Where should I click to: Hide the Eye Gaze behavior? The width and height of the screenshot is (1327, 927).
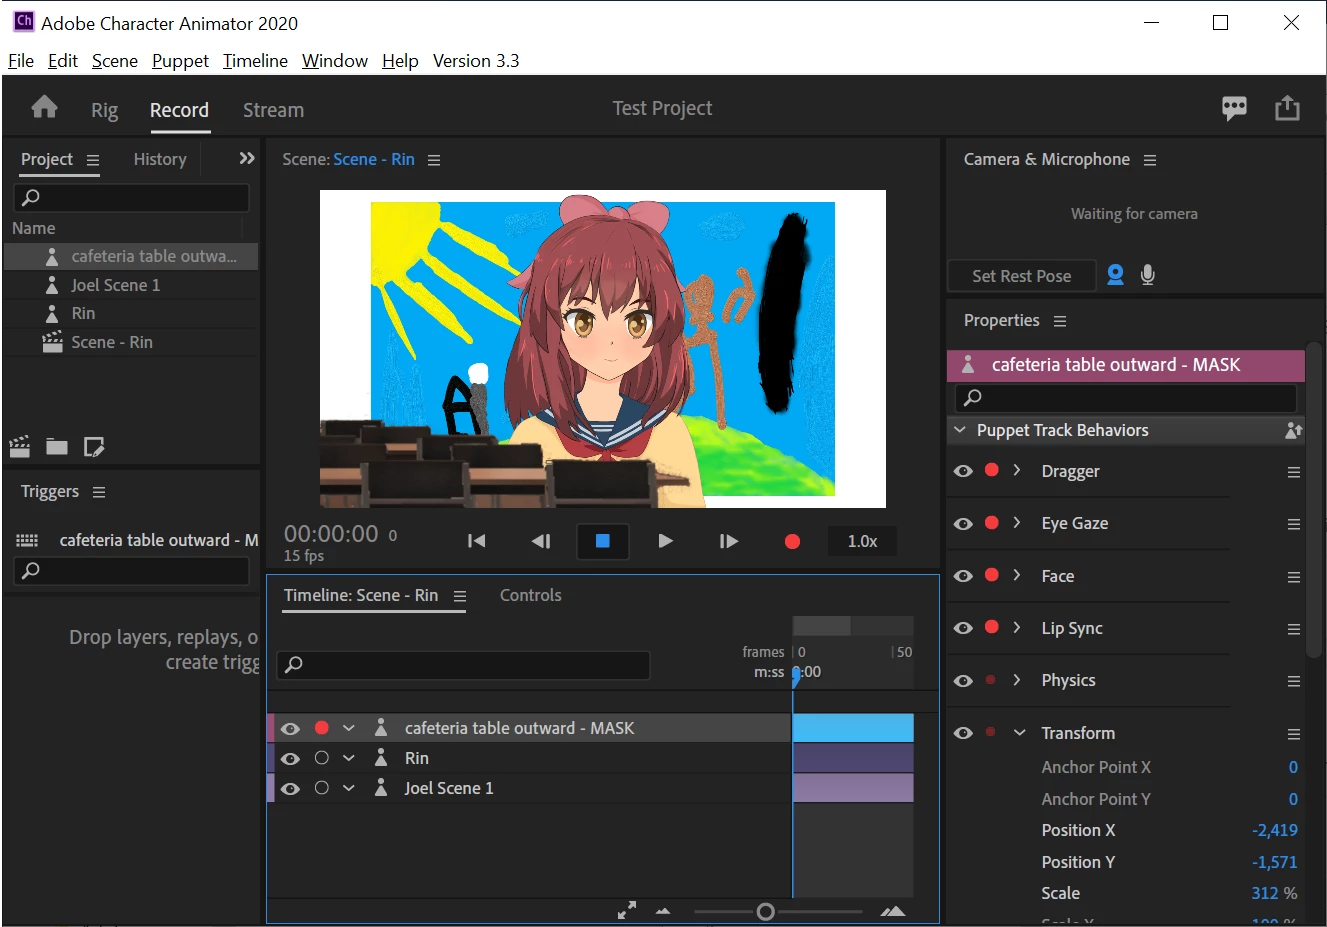[963, 524]
